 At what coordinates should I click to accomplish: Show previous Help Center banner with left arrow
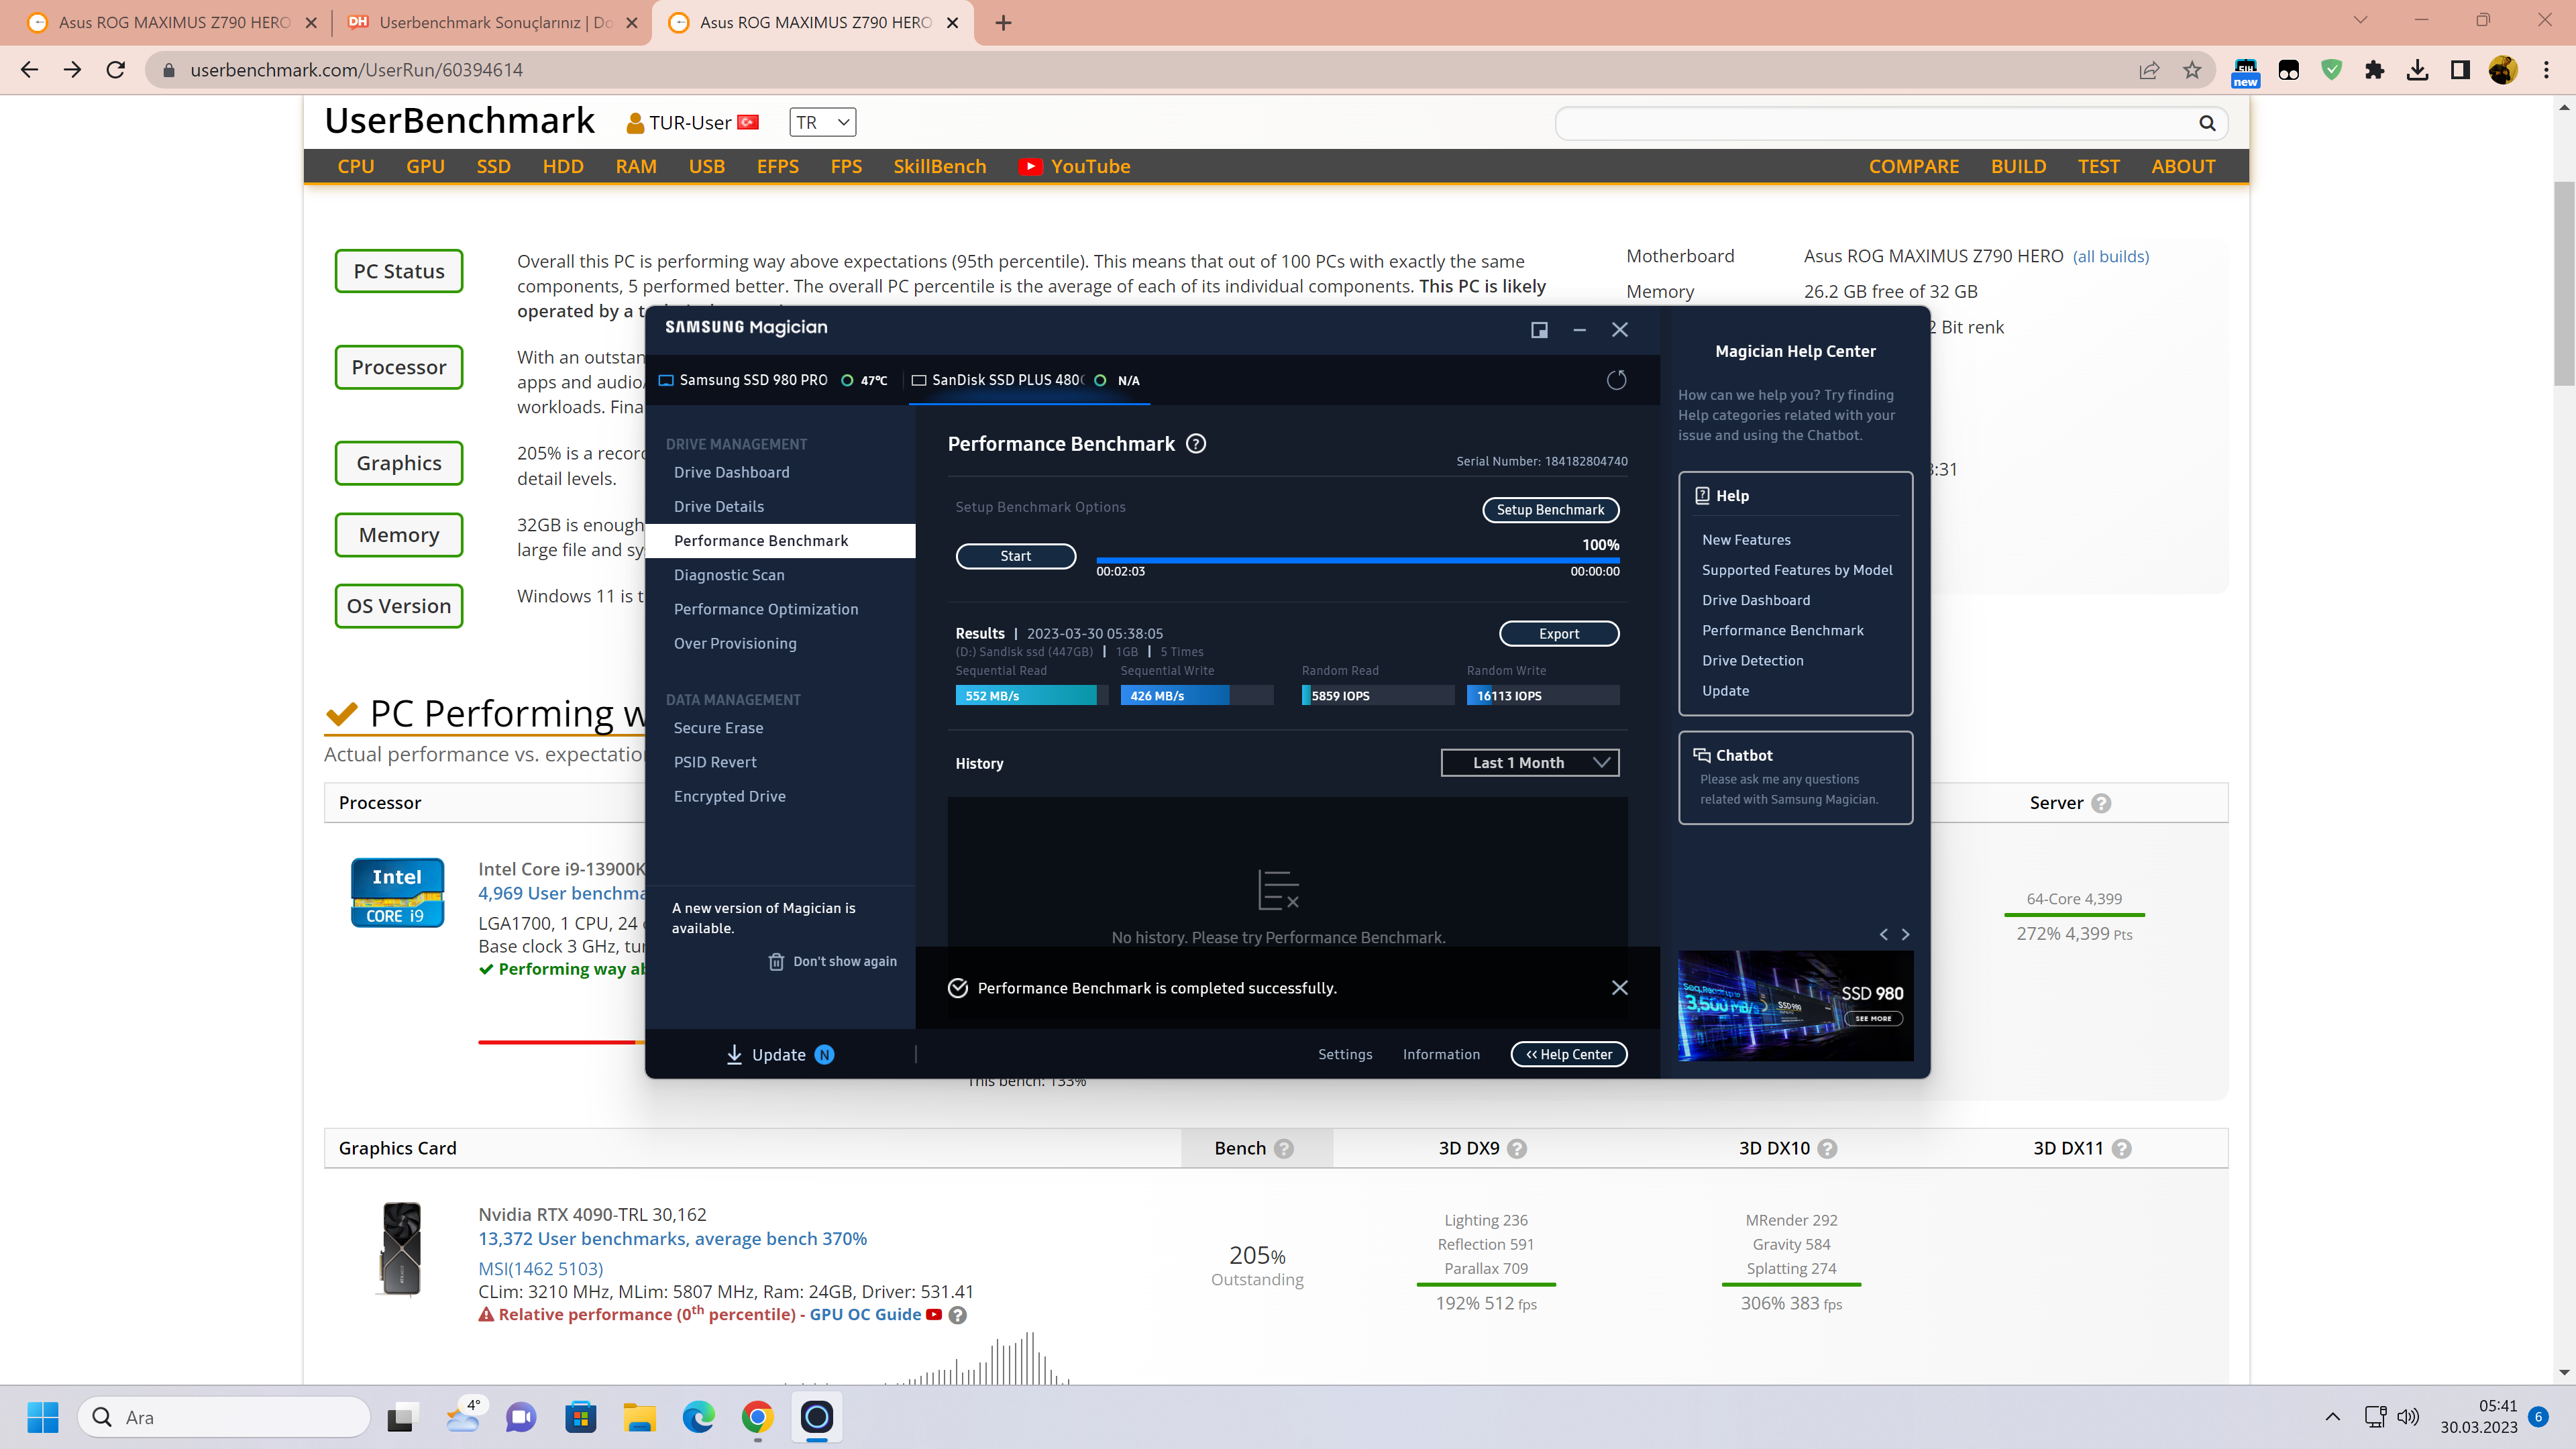tap(1884, 934)
